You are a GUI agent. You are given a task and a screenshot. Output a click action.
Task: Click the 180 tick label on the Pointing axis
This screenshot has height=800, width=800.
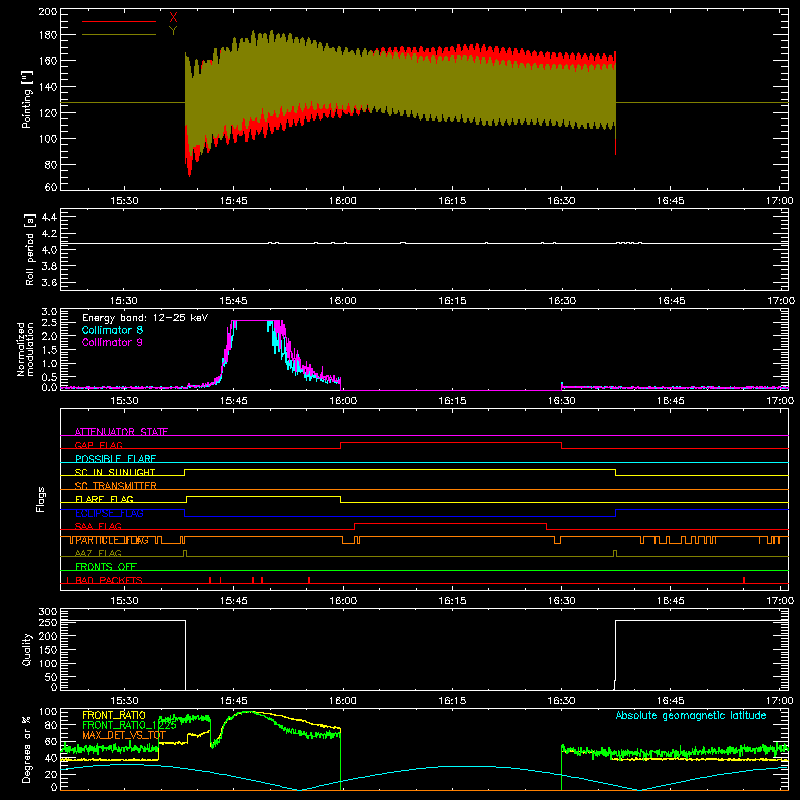coord(48,35)
